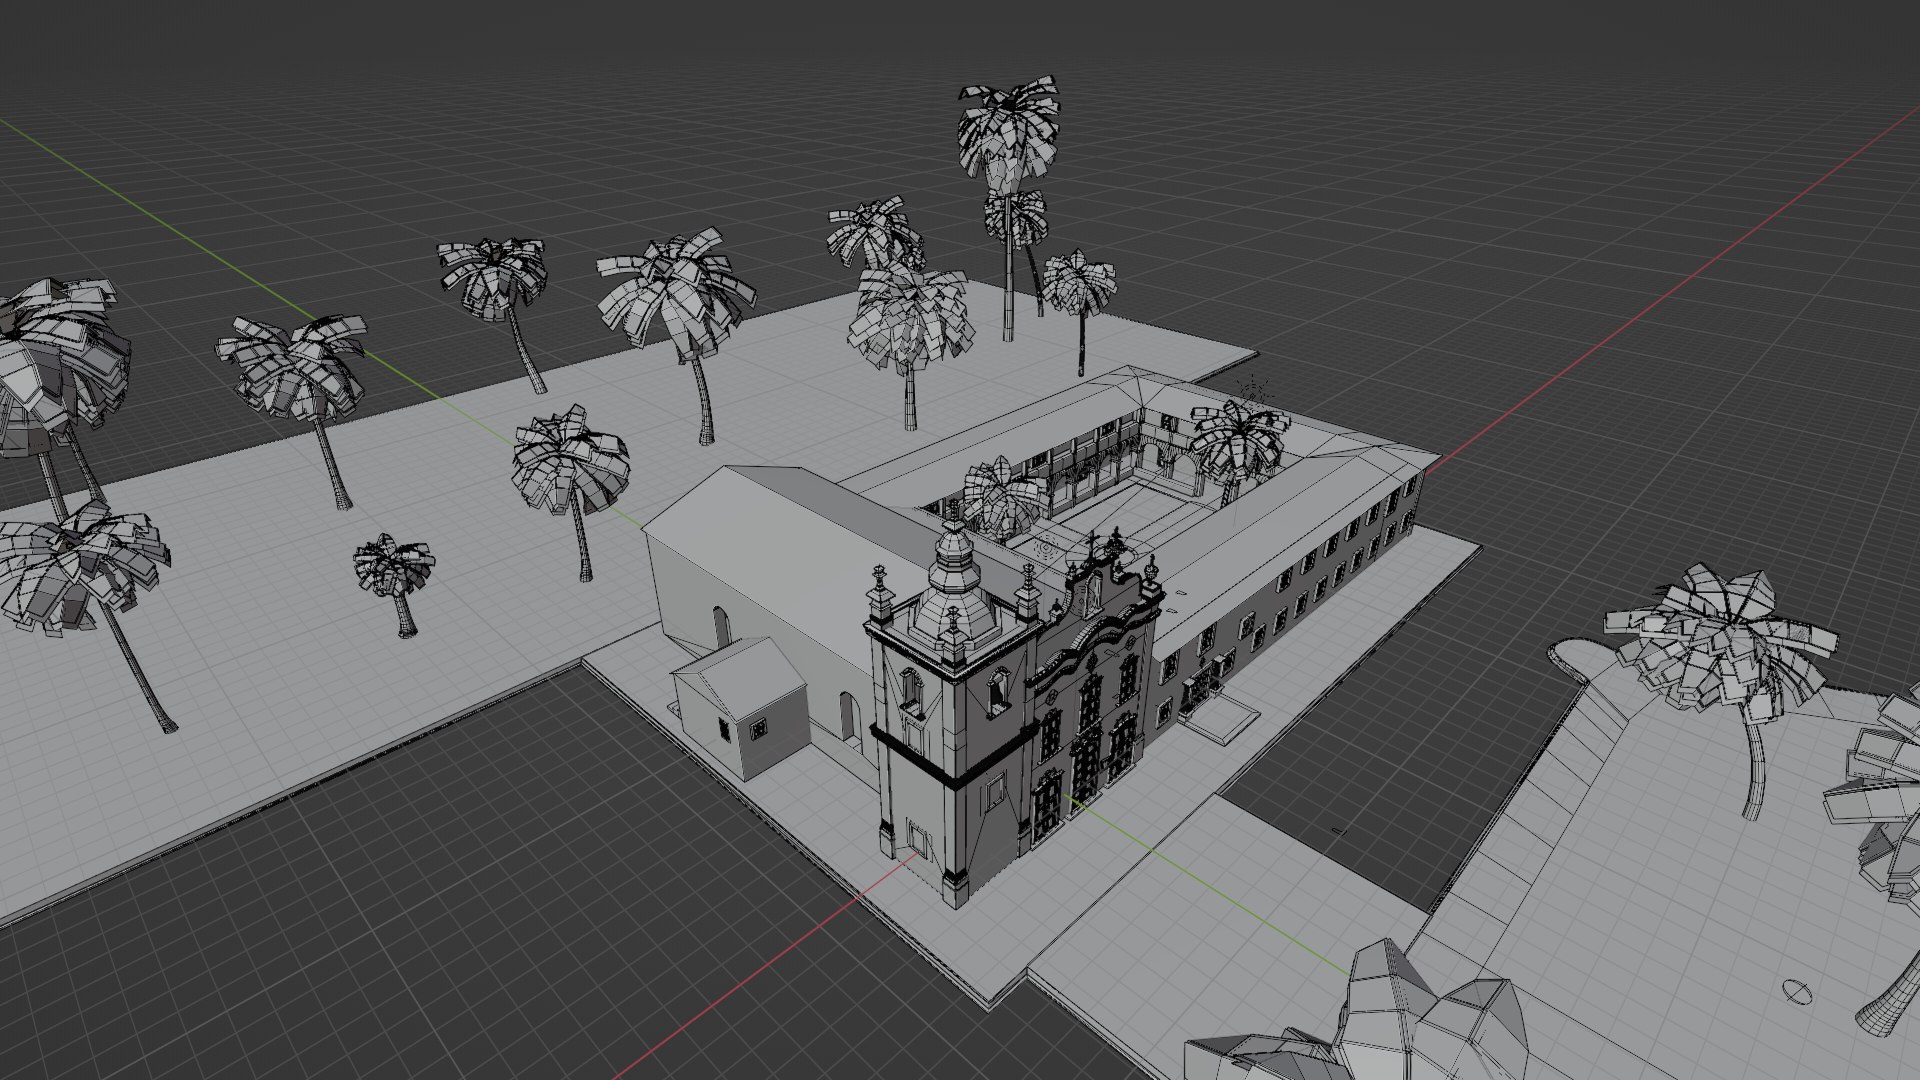The image size is (1920, 1080).
Task: Click the arched belfry opening beside the facade
Action: click(x=997, y=691)
